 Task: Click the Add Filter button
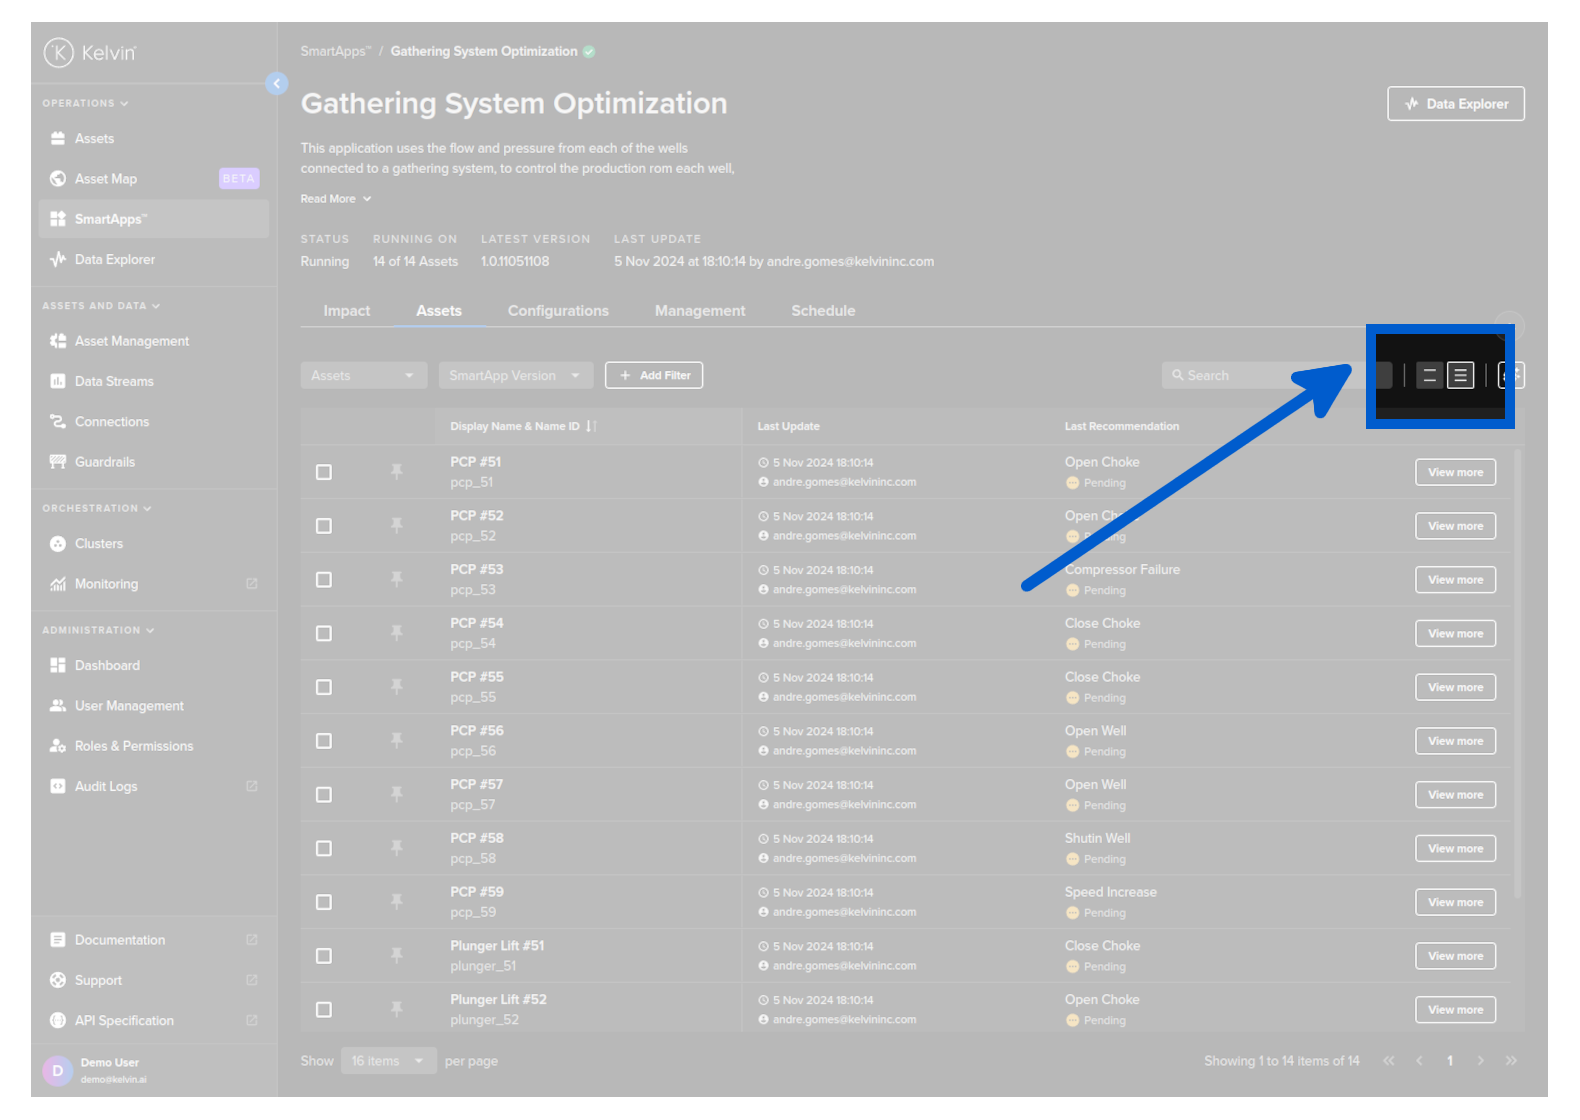654,376
